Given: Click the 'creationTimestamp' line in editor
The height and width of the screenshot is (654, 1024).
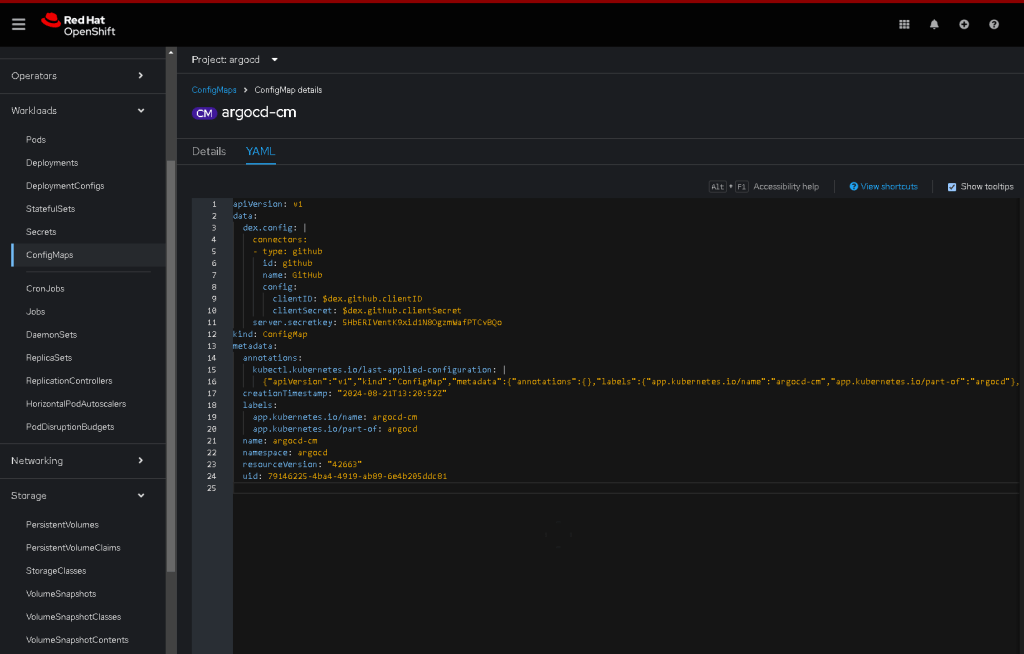Looking at the screenshot, I should tap(345, 393).
